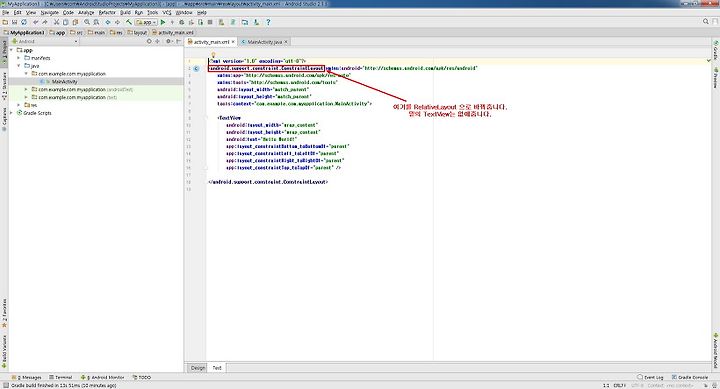720x389 pixels.
Task: Open the TODO tool window
Action: pos(141,377)
